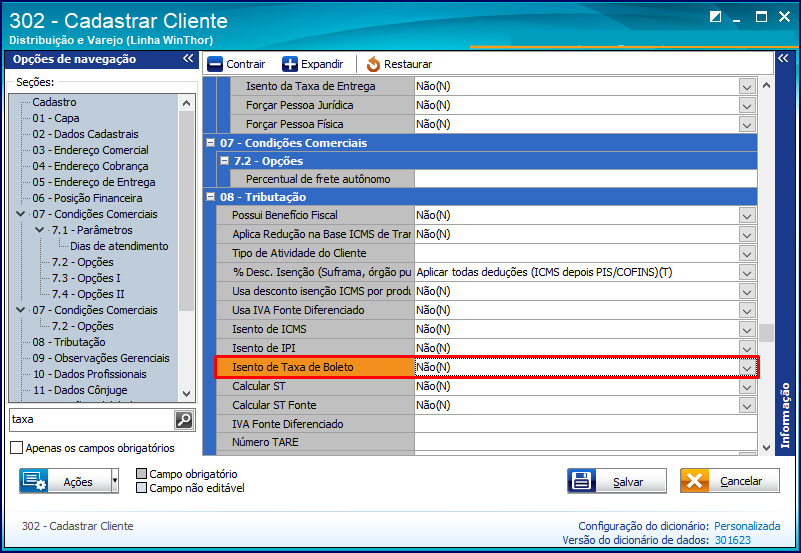Select 10 - Dados Profissionais section
The height and width of the screenshot is (553, 801).
pyautogui.click(x=89, y=374)
